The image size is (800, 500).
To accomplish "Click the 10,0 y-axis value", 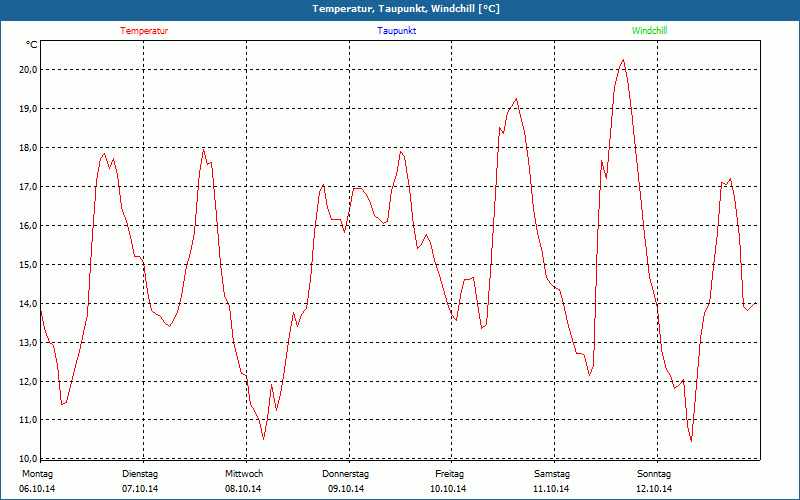I will pos(28,458).
